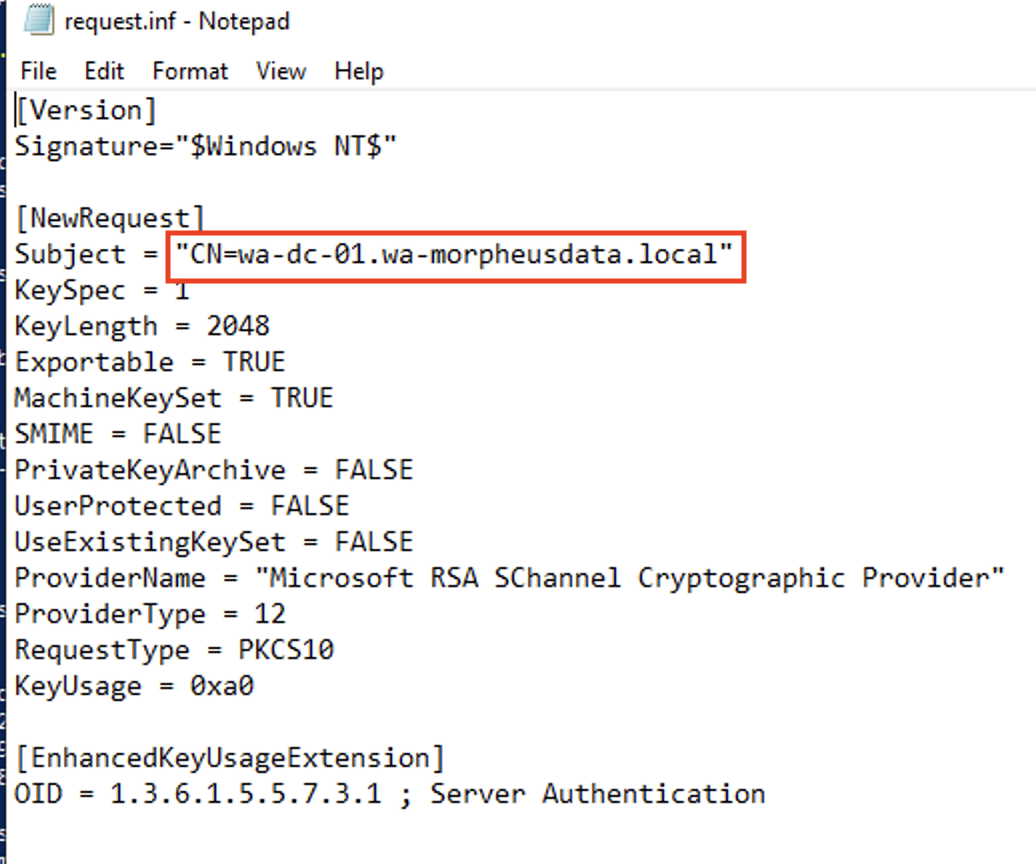Screen dimensions: 1036x864
Task: Place cursor on the [Version] section header
Action: (85, 109)
